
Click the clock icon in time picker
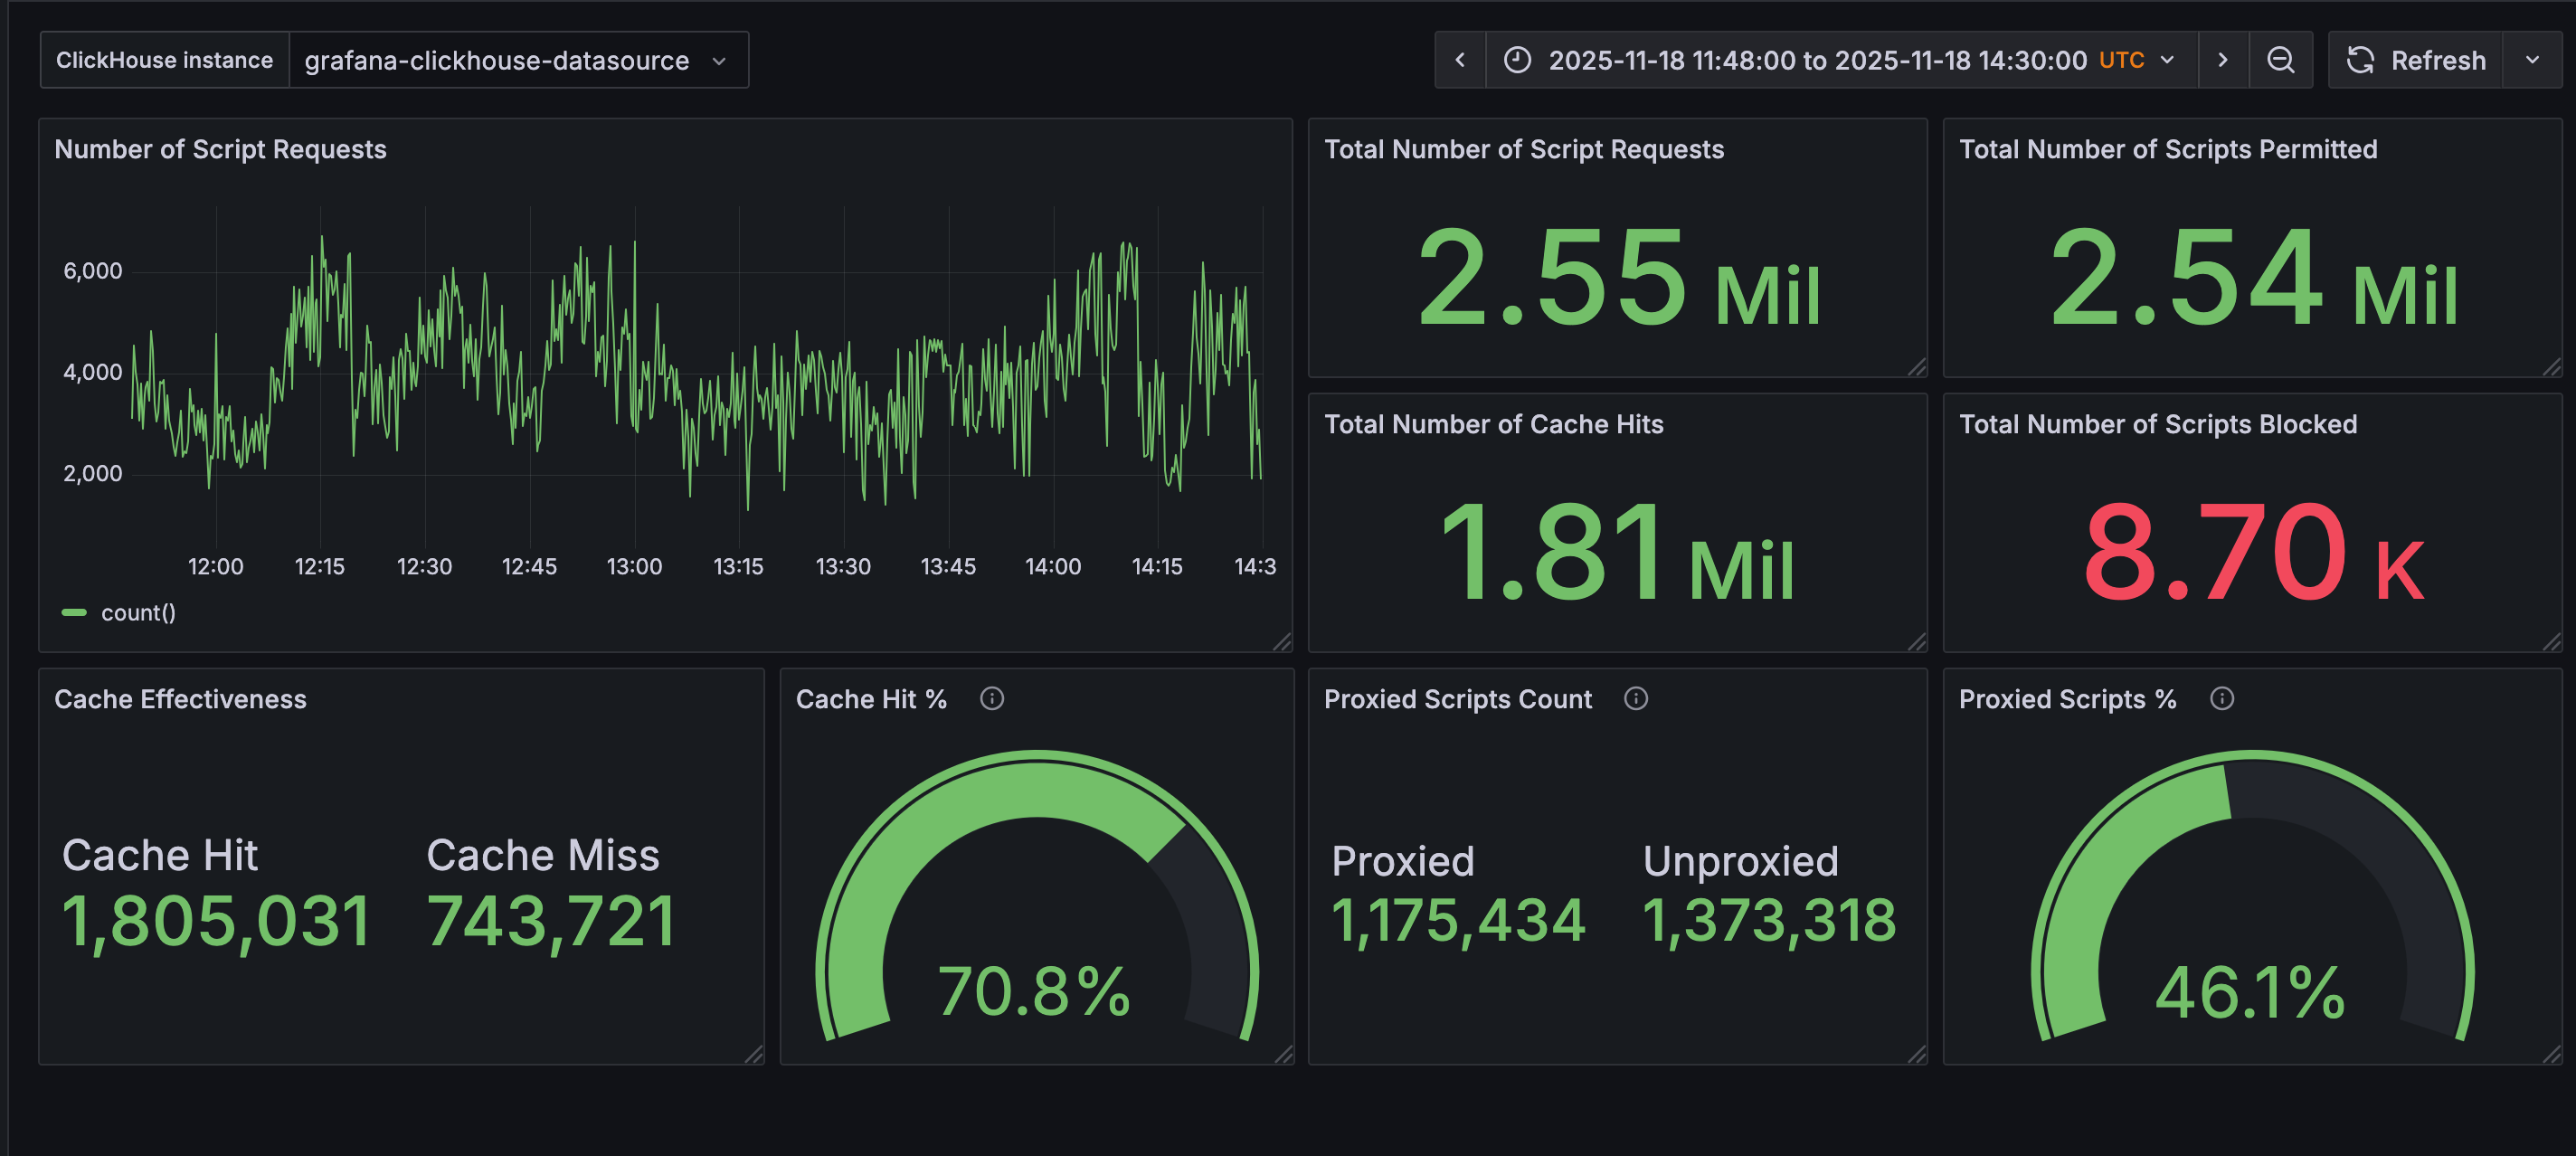tap(1517, 60)
